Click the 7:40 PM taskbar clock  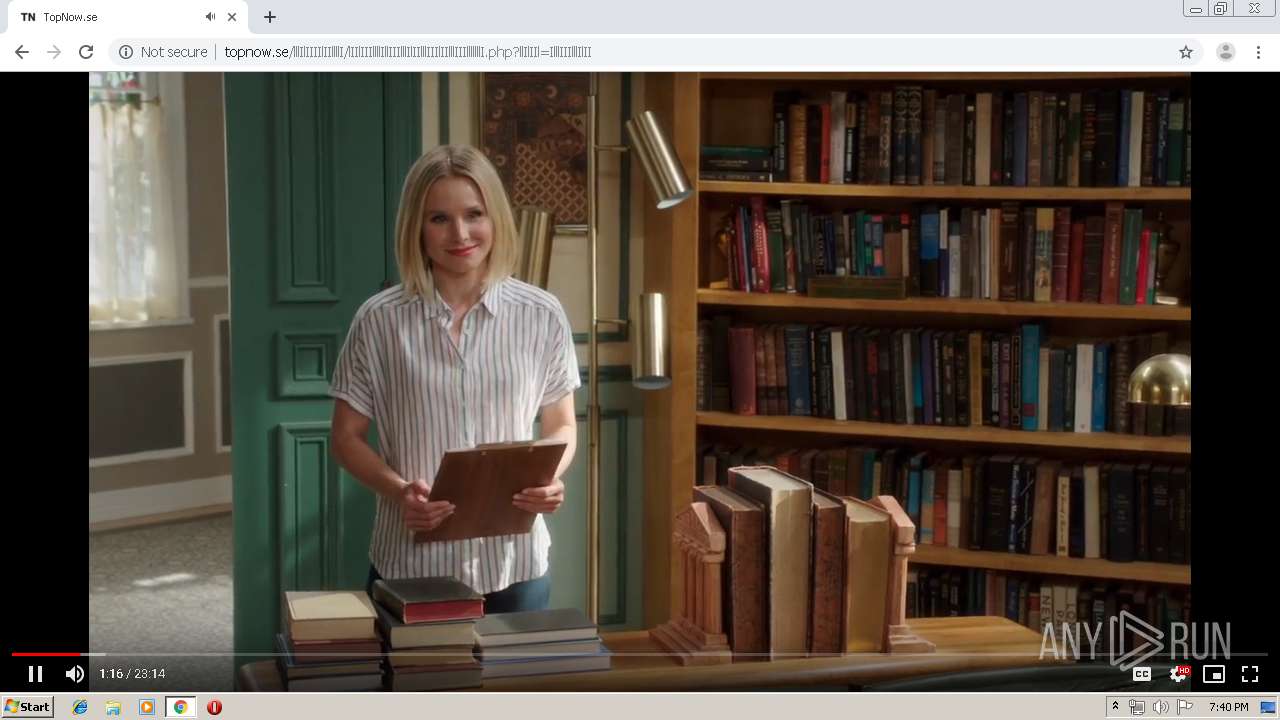pyautogui.click(x=1228, y=707)
